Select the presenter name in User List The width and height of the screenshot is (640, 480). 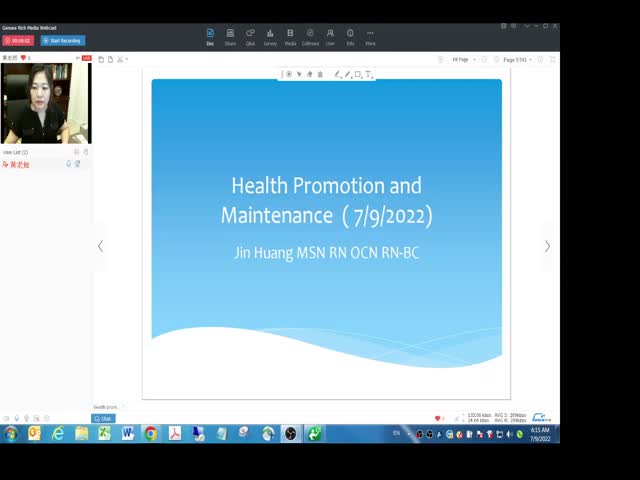tap(19, 164)
